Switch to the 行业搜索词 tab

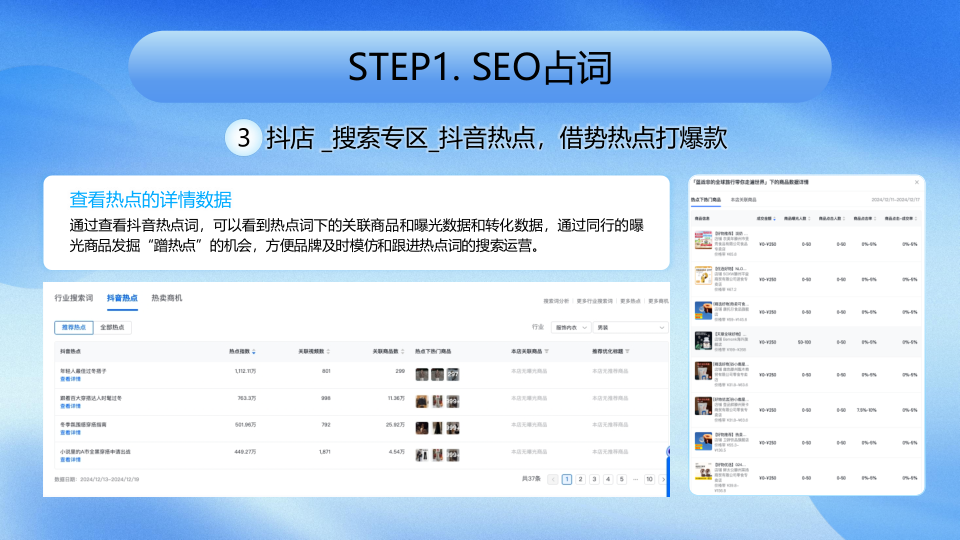pyautogui.click(x=73, y=298)
